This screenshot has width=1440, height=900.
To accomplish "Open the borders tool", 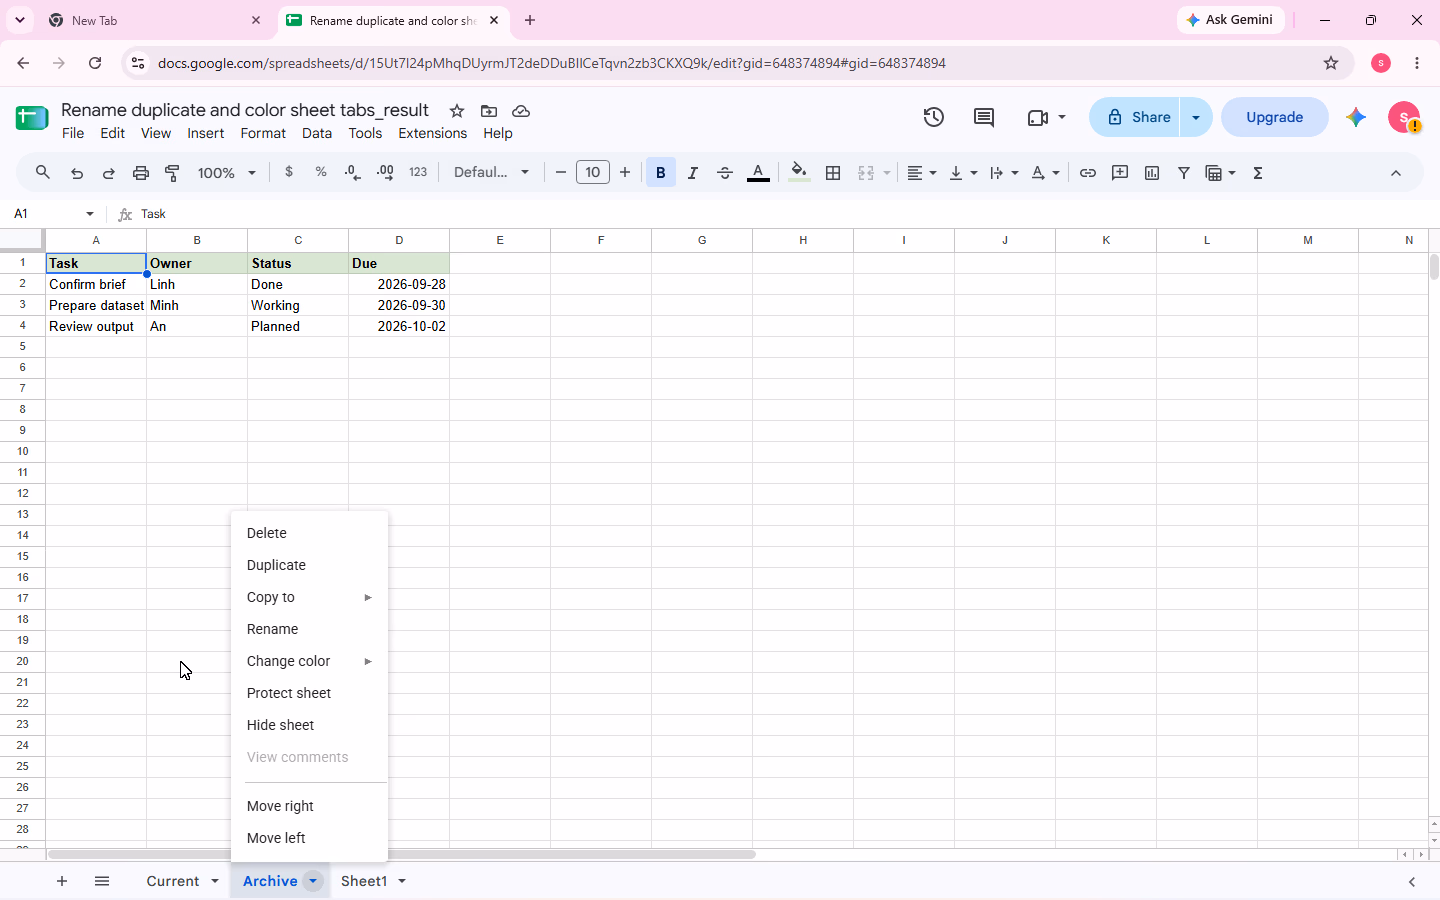I will point(833,173).
